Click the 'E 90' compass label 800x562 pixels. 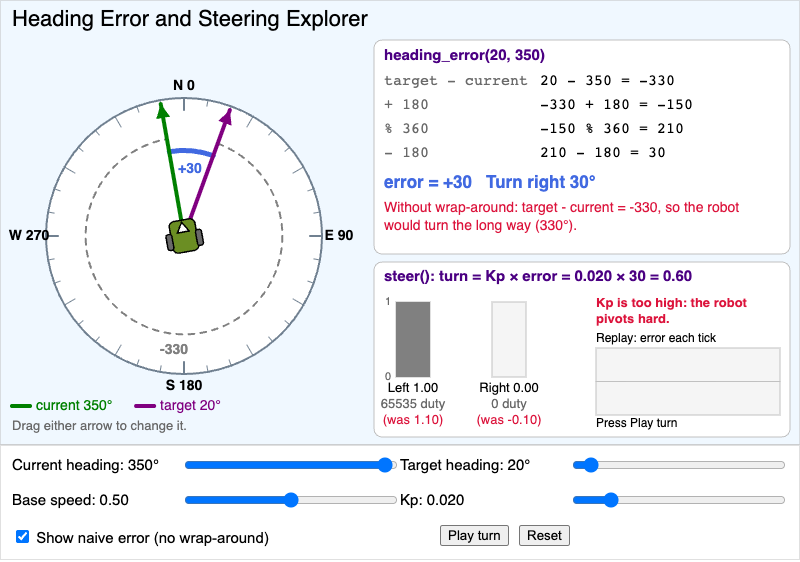339,235
